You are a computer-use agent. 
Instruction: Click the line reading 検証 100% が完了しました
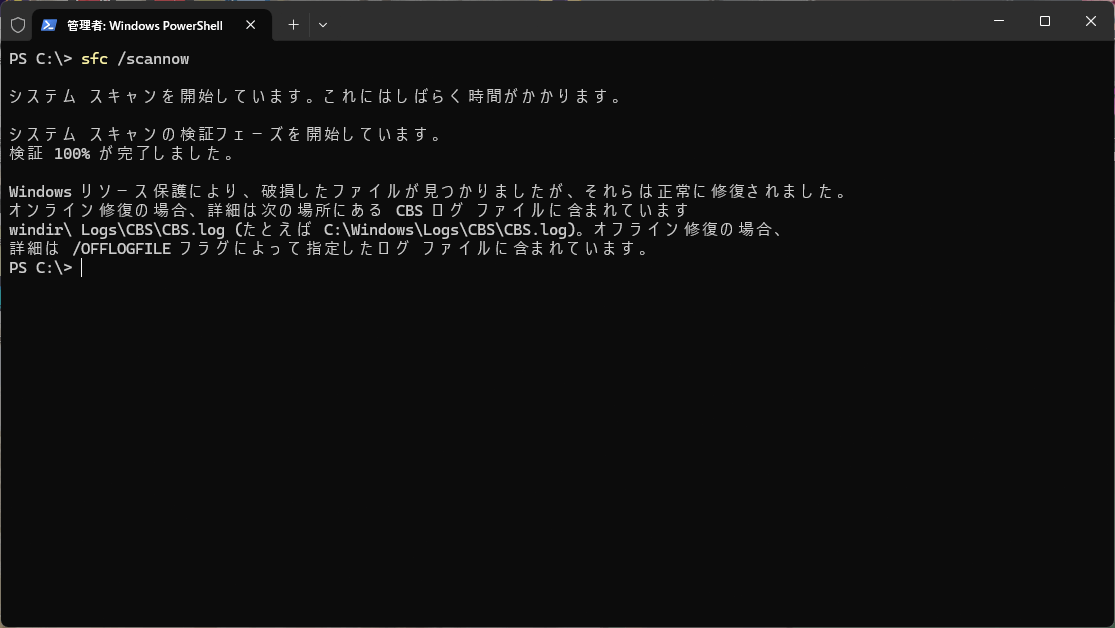coord(122,154)
